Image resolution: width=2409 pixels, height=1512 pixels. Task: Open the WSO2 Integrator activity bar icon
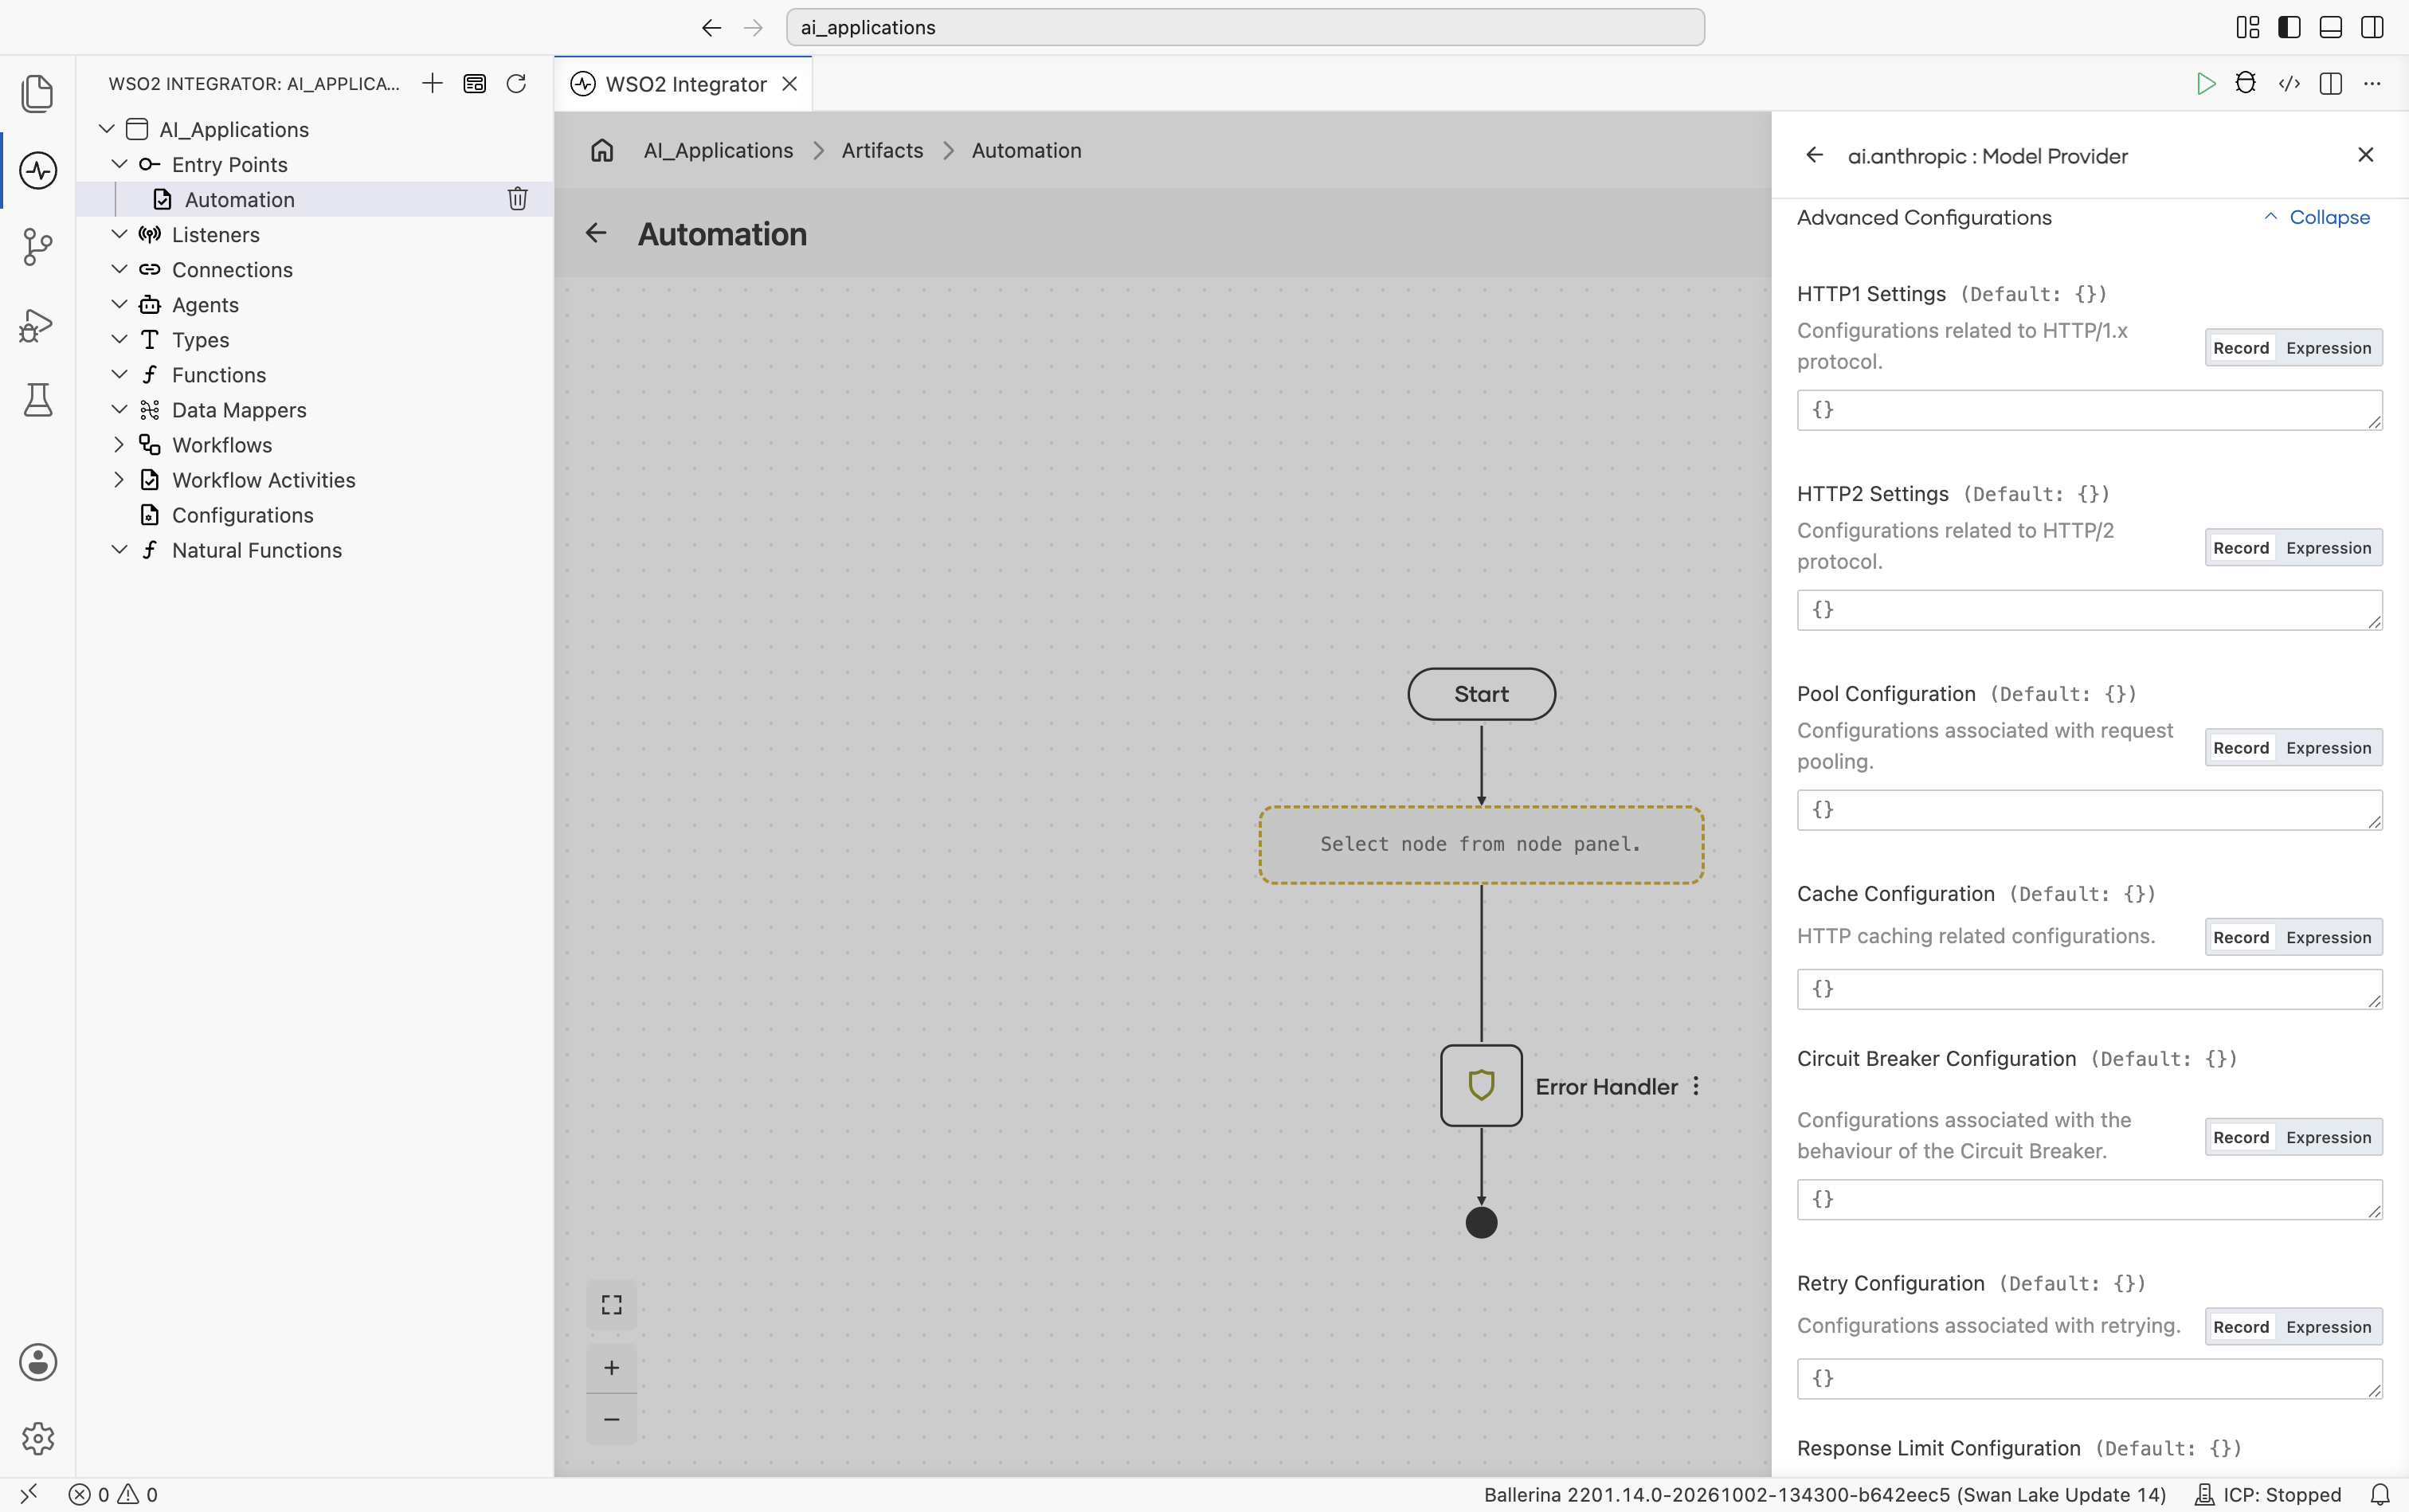[38, 170]
